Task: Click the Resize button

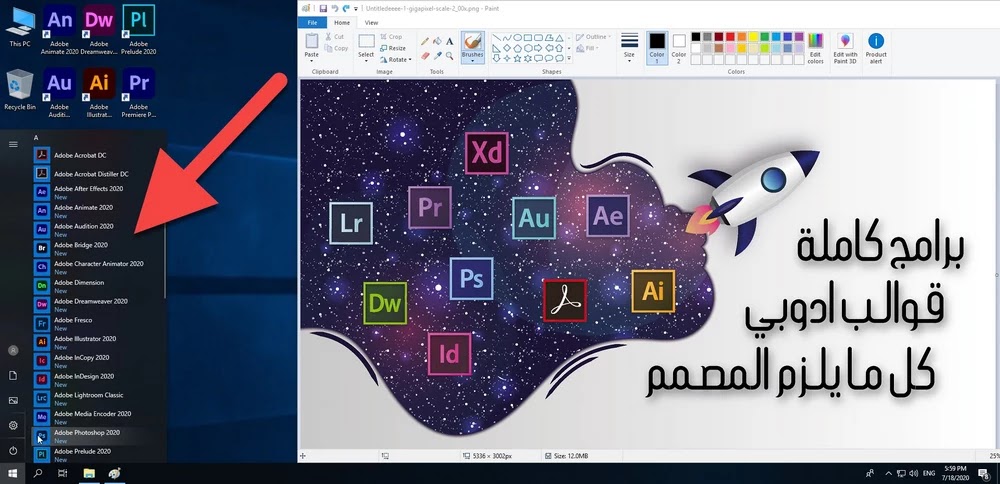Action: (x=393, y=48)
